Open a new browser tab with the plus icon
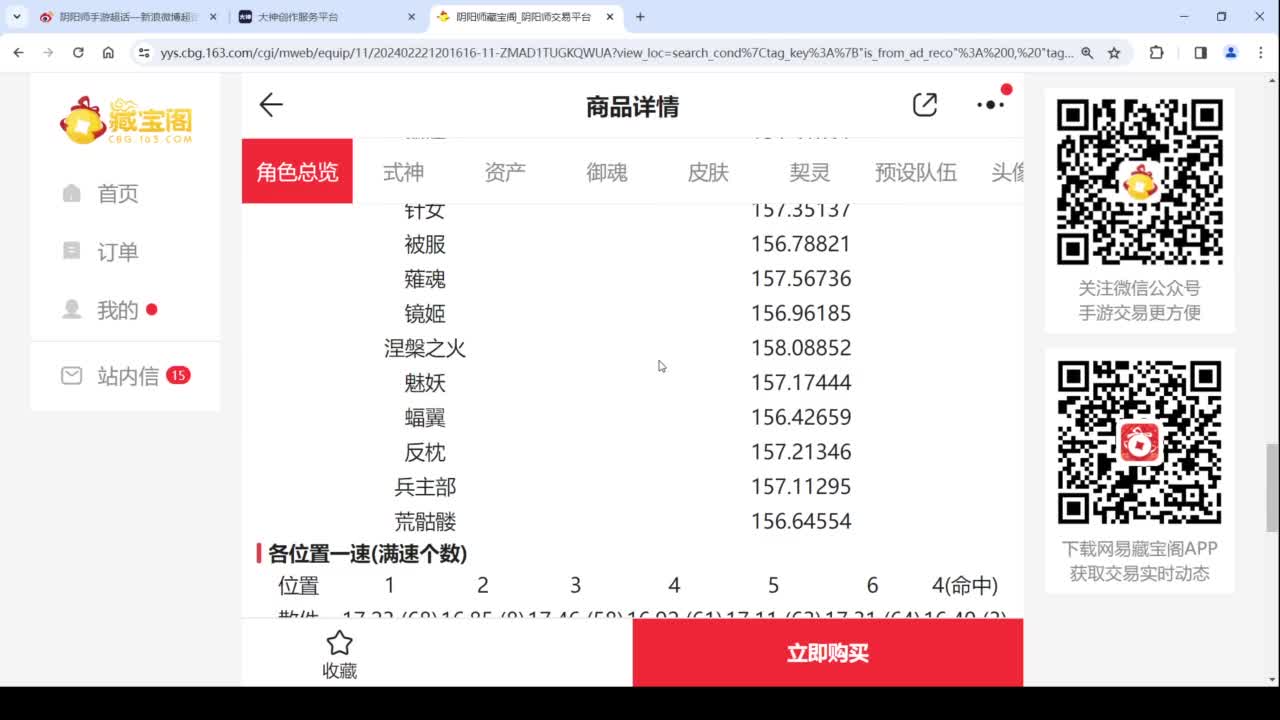The height and width of the screenshot is (720, 1280). tap(638, 17)
